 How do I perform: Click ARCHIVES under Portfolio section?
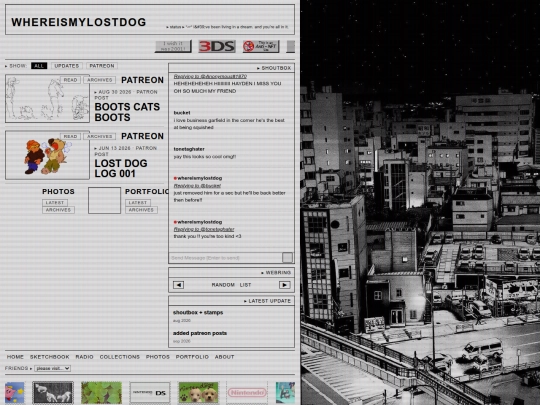[141, 210]
